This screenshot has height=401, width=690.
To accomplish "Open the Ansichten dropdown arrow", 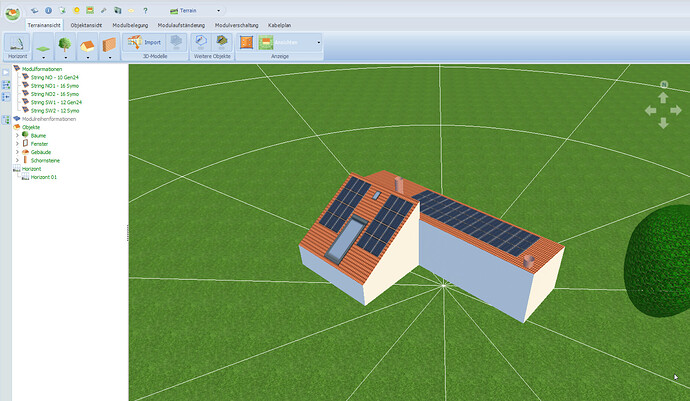I will point(319,43).
